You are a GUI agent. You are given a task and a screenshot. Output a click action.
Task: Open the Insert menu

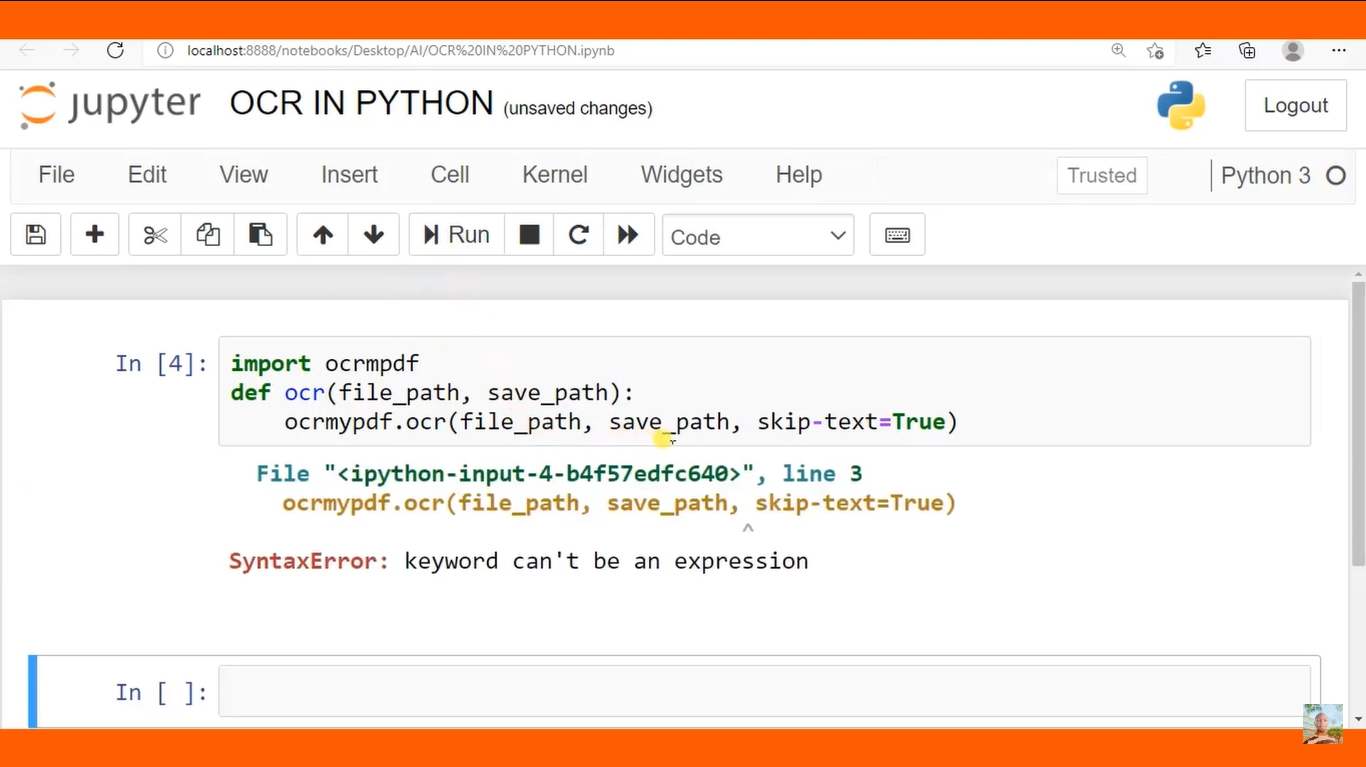349,175
